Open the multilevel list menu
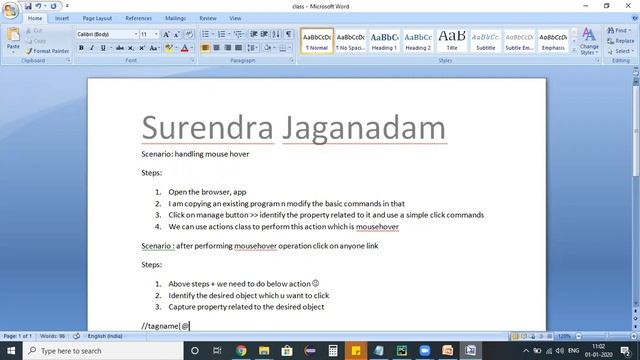640x360 pixels. pyautogui.click(x=238, y=34)
